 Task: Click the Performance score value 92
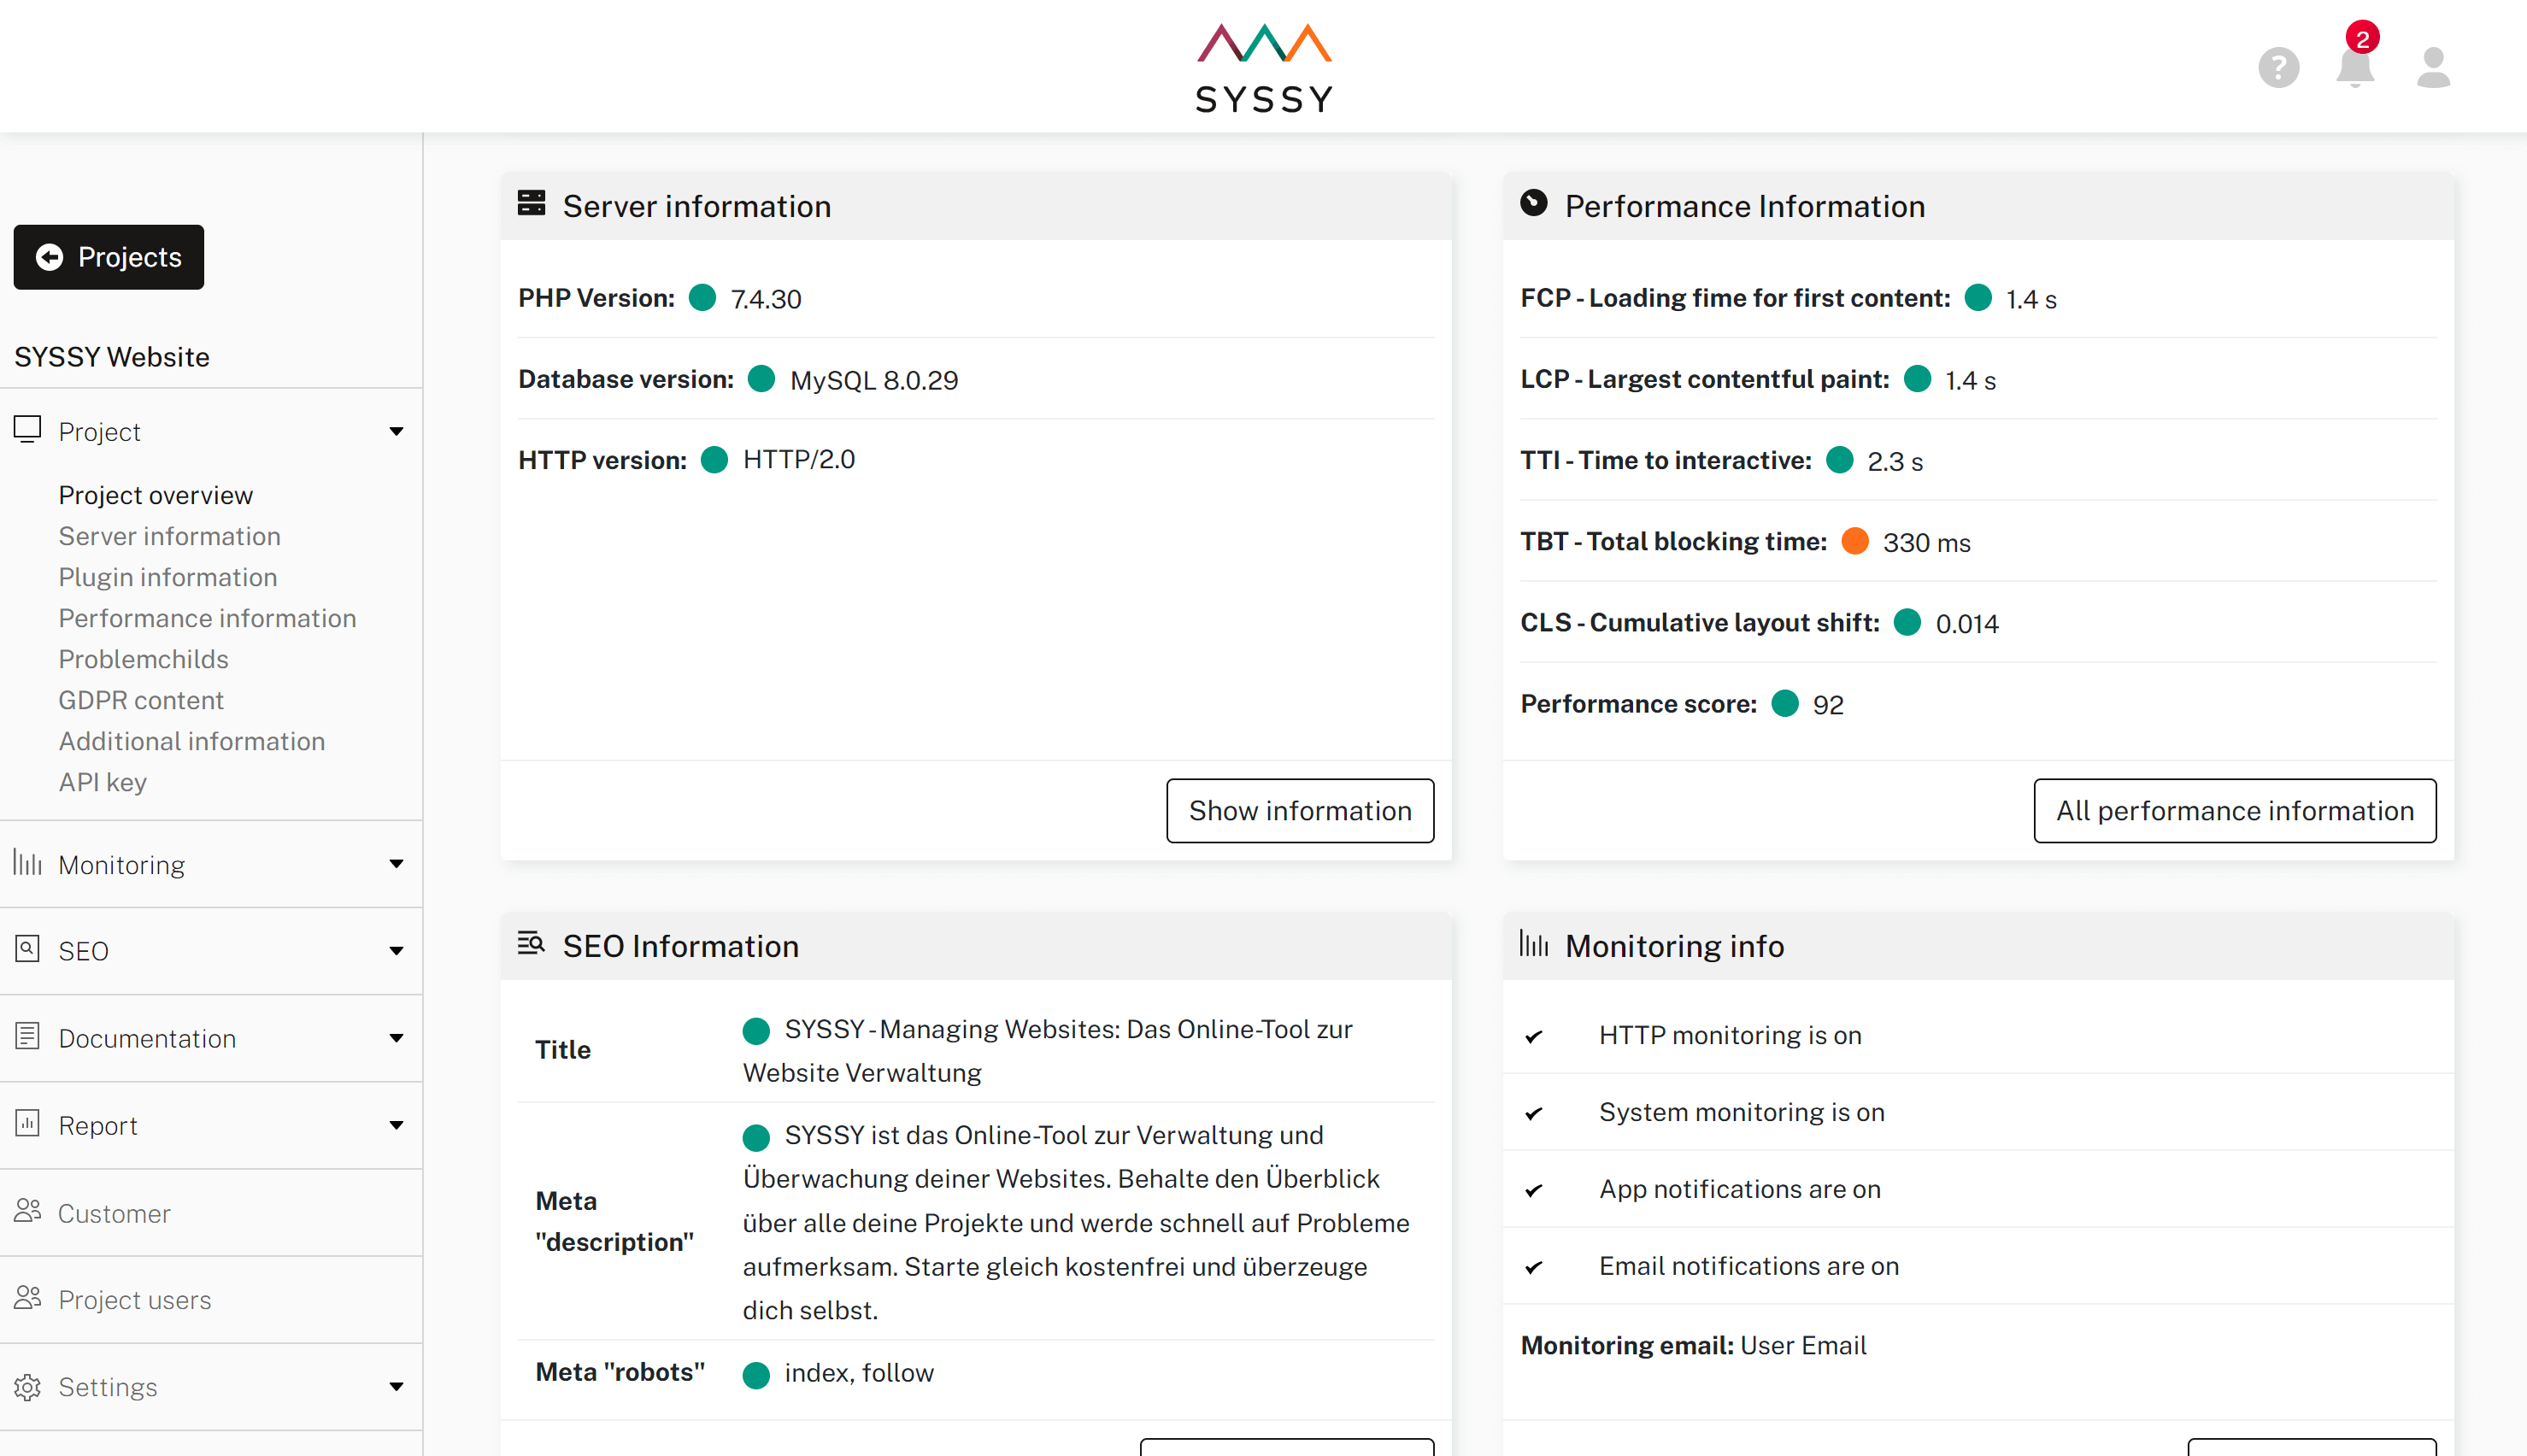tap(1828, 705)
